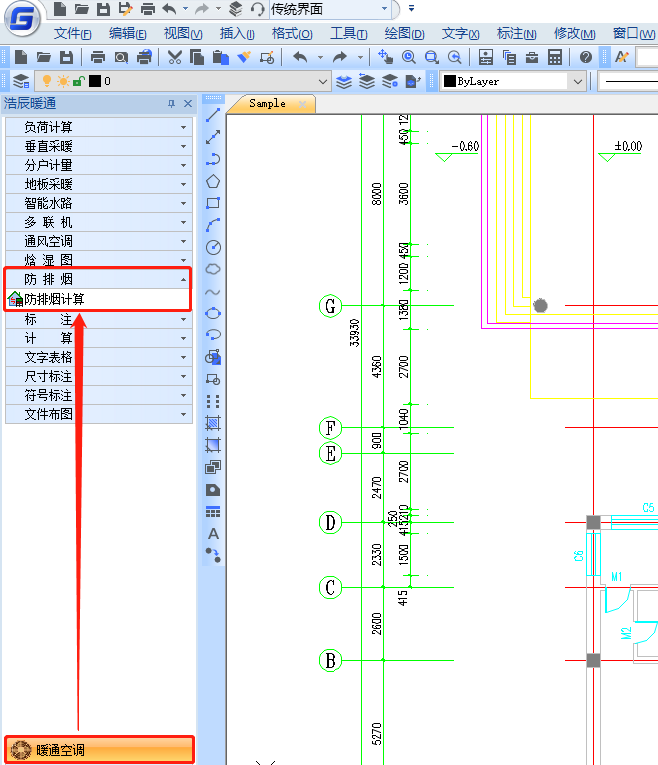
Task: Open the 绘图(D) menu
Action: point(404,34)
